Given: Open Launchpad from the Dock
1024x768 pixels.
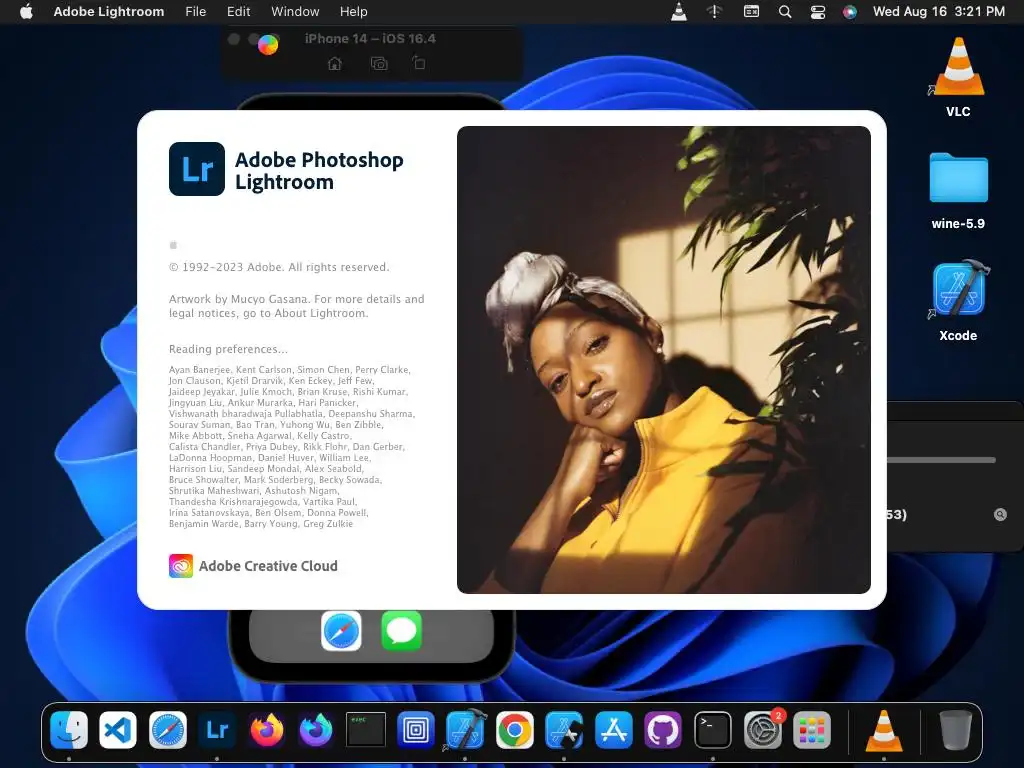Looking at the screenshot, I should [x=812, y=729].
